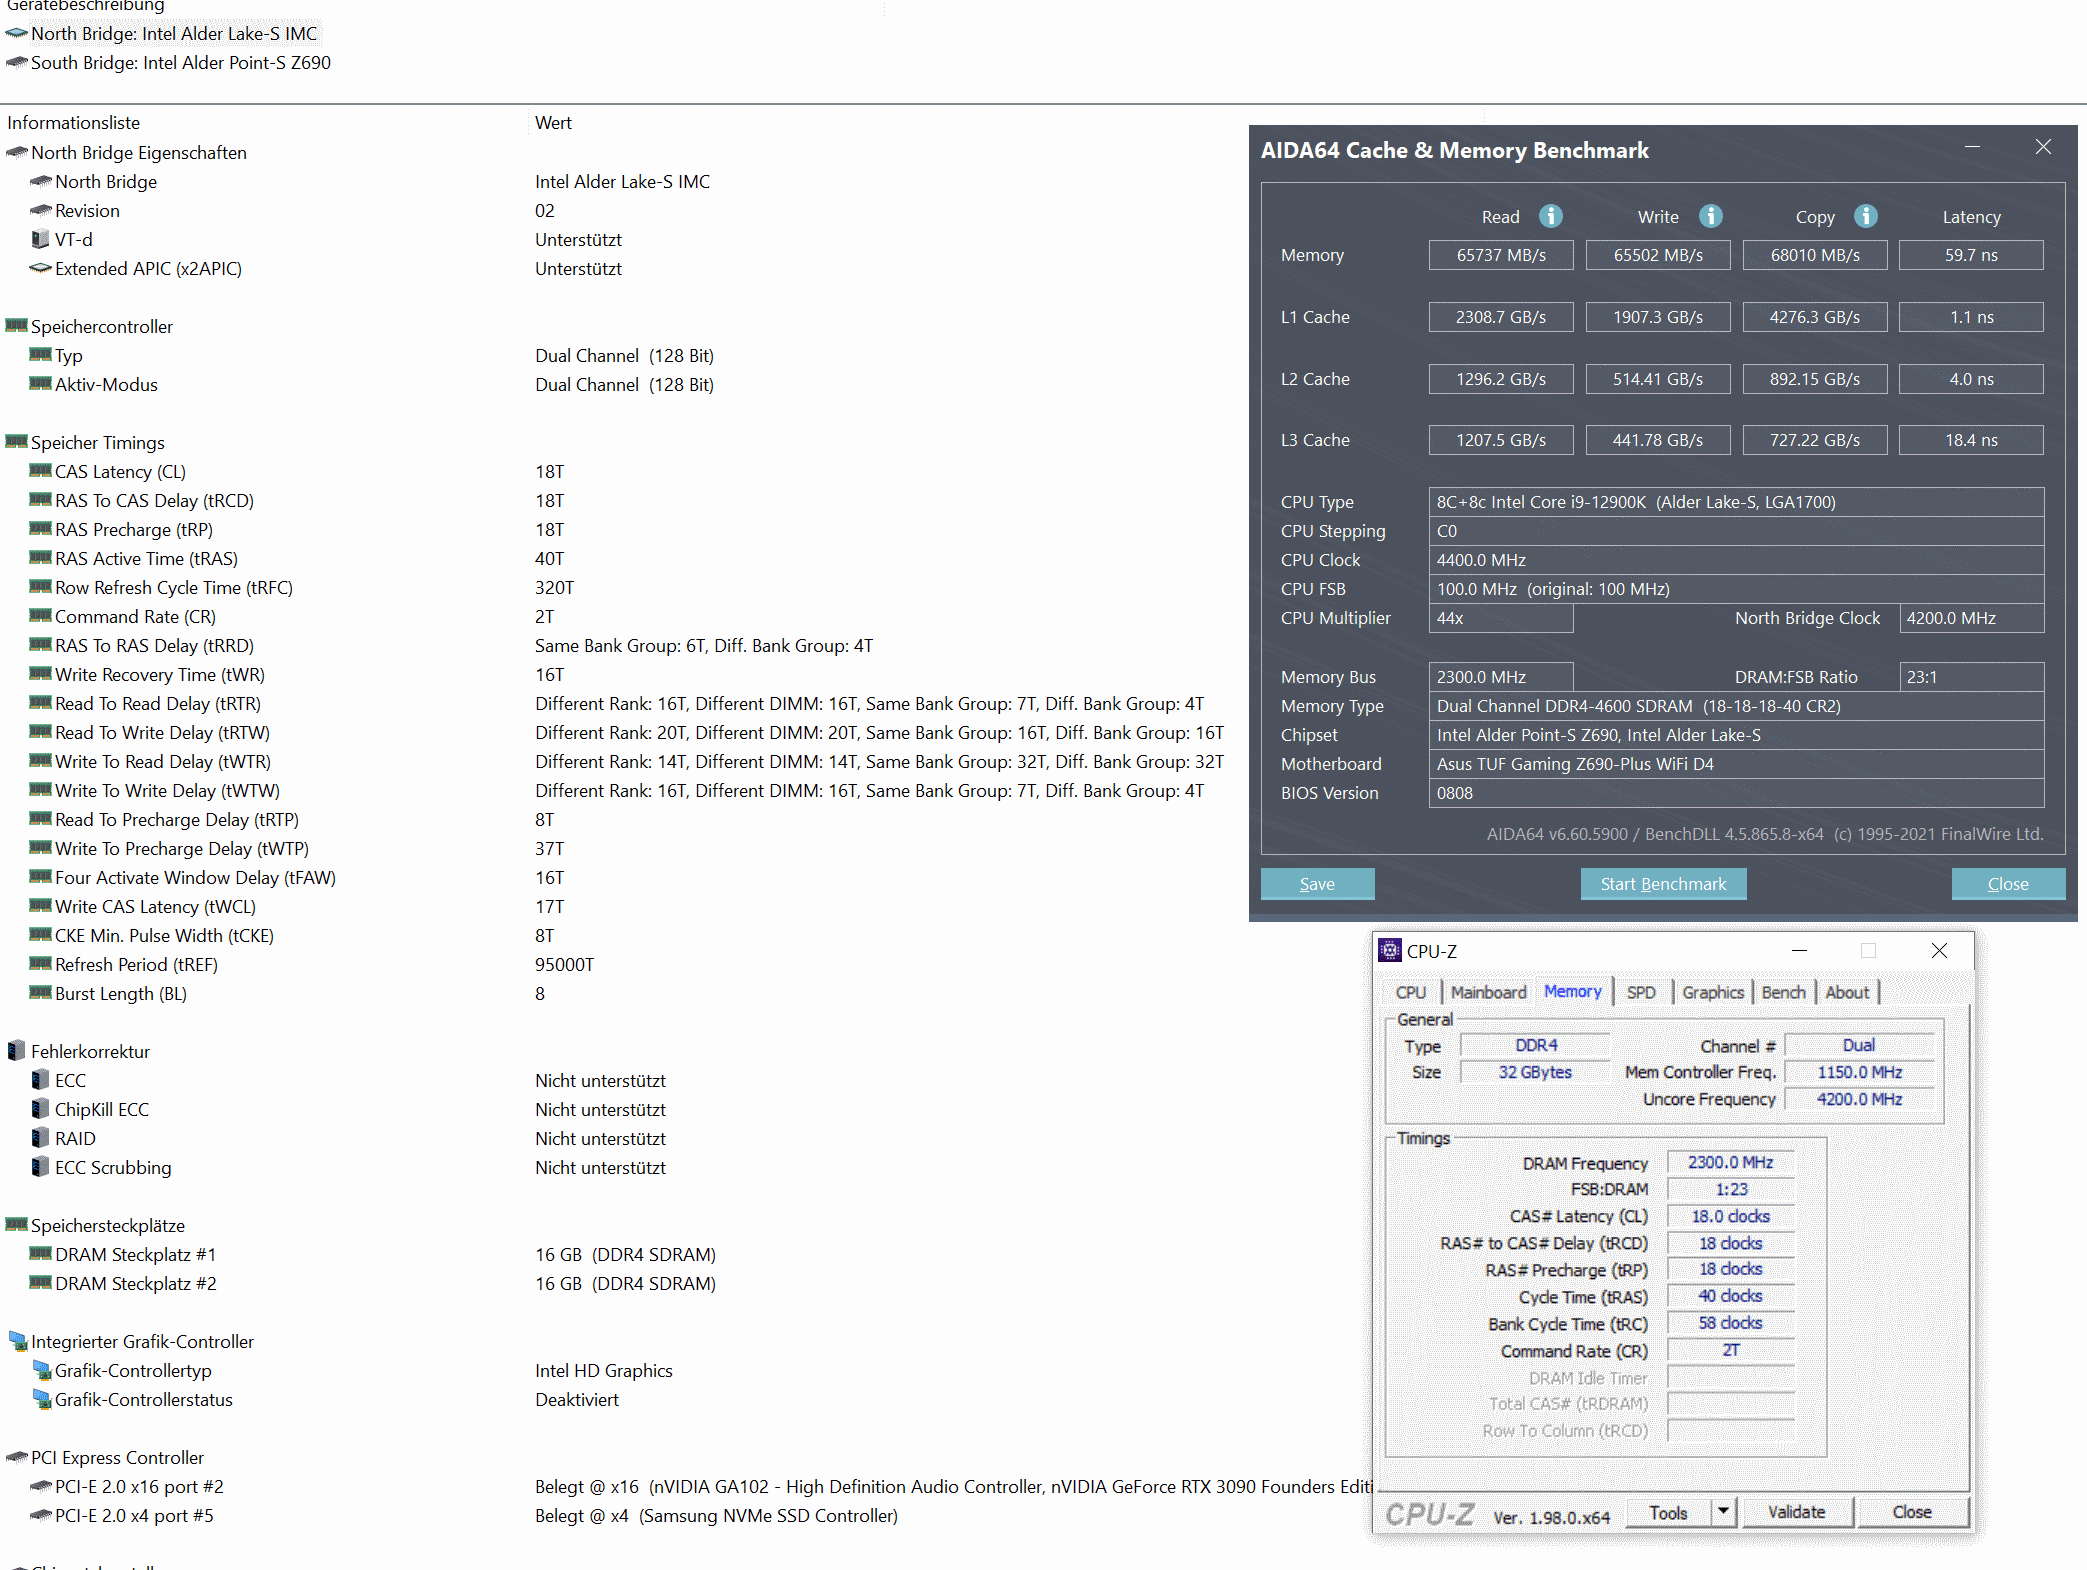Select the PCI Express Controller group entry
The width and height of the screenshot is (2087, 1570).
coord(117,1457)
